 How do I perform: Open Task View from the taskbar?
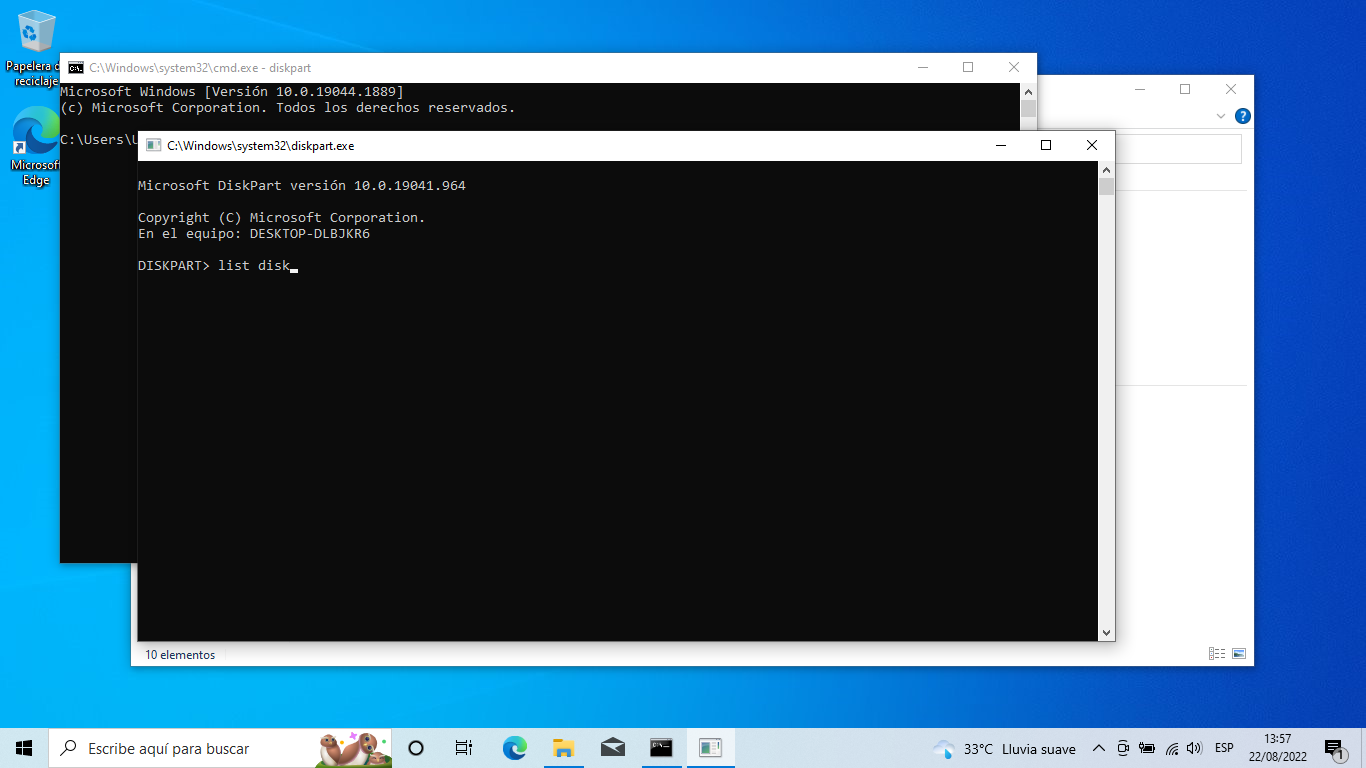tap(464, 748)
